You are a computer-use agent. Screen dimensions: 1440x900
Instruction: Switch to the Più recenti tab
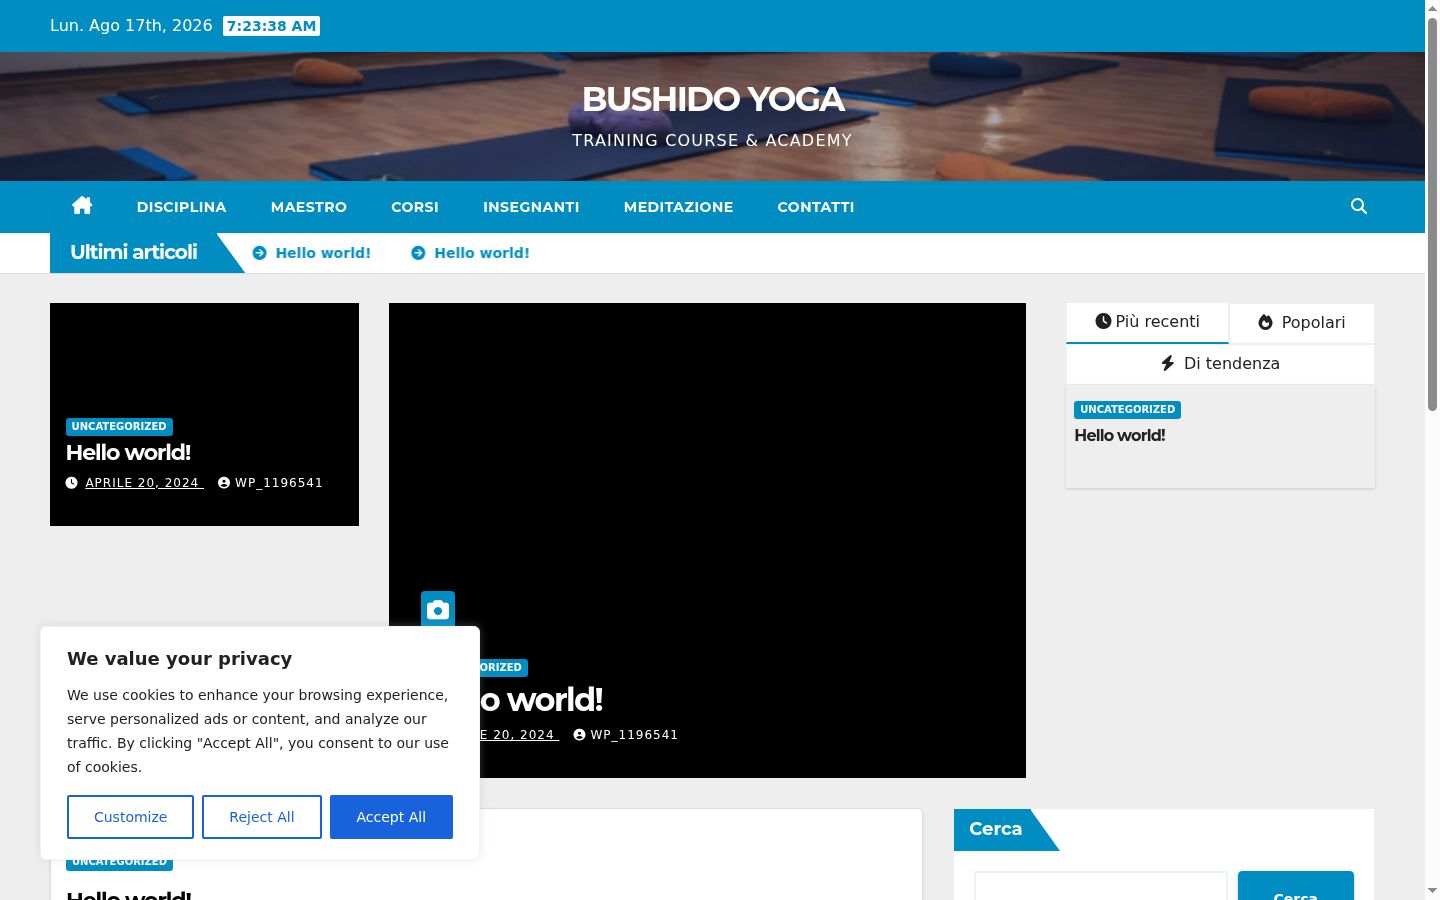1147,322
